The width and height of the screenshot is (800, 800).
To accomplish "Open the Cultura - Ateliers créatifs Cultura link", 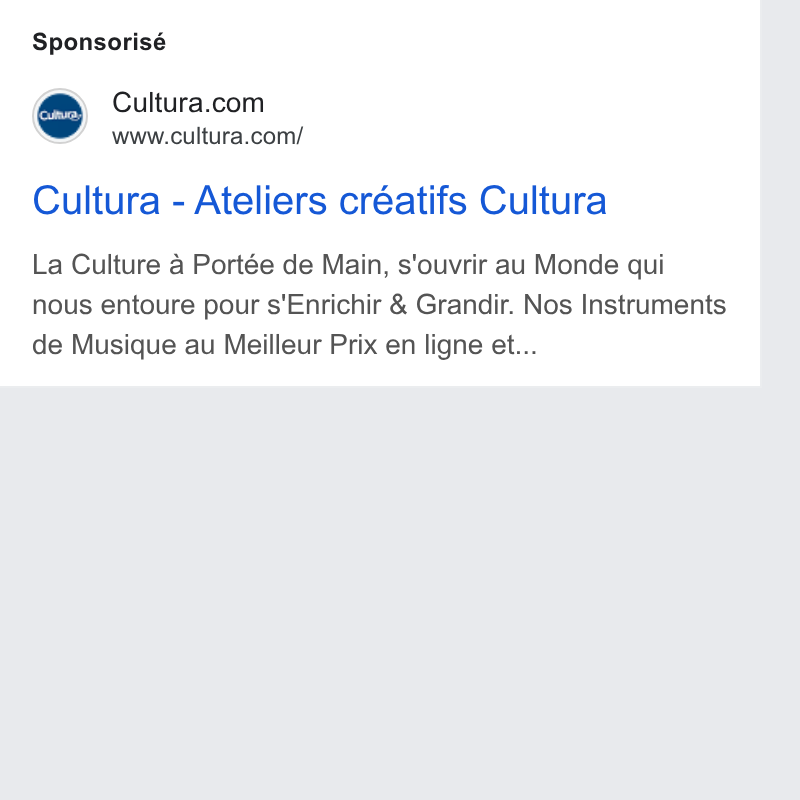I will (319, 201).
